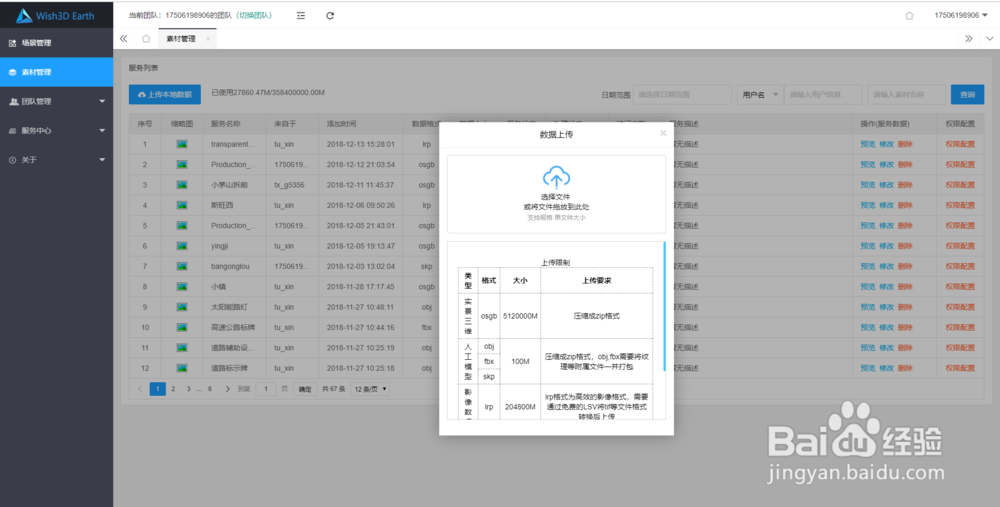The image size is (1000, 507).
Task: Click the 2018-12-13 15:28:01 timestamp cell
Action: [360, 144]
